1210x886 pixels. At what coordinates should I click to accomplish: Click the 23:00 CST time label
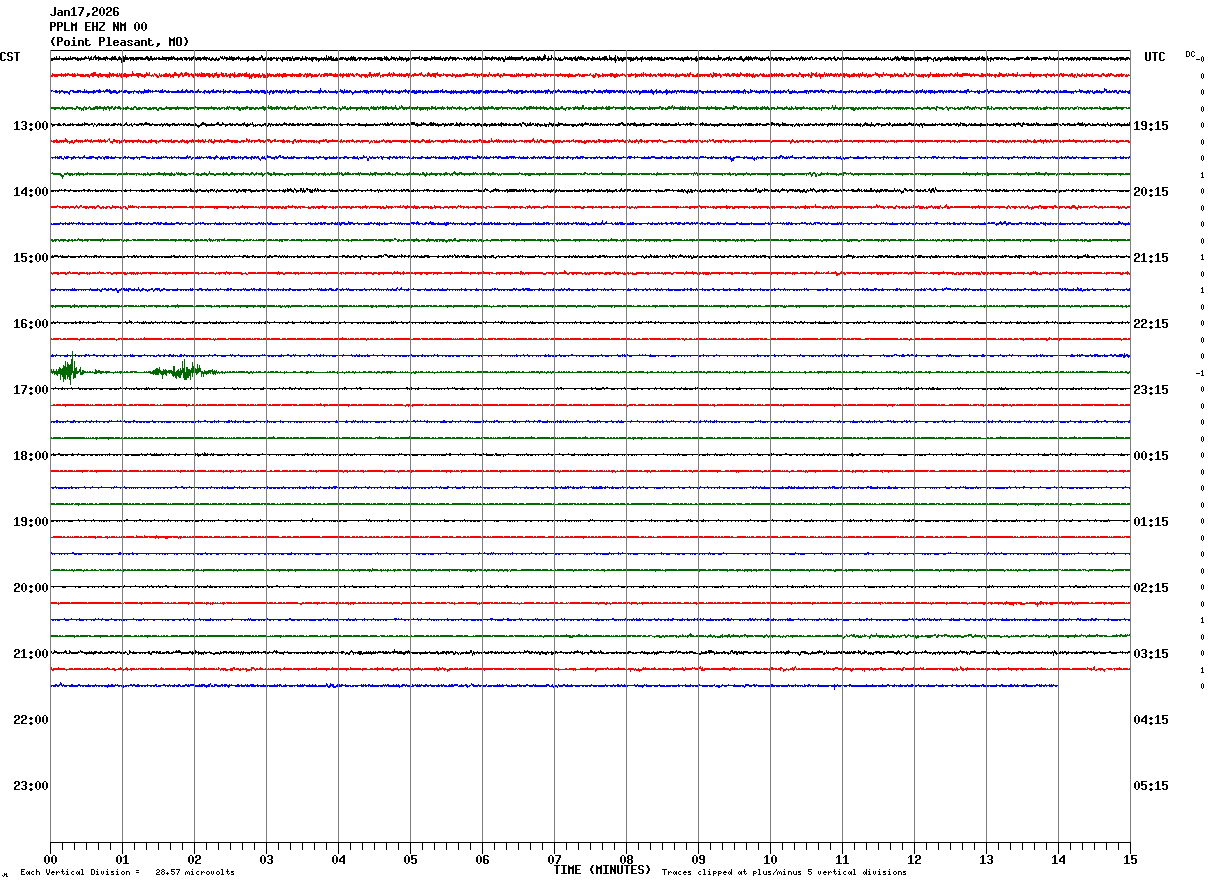click(30, 786)
